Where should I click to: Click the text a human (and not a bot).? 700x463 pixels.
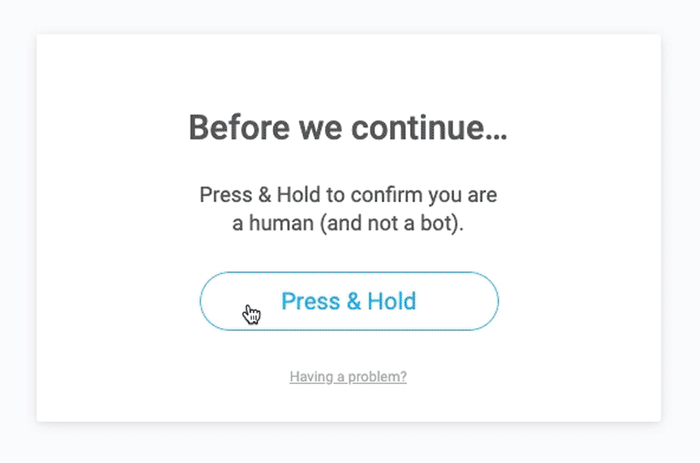(348, 223)
